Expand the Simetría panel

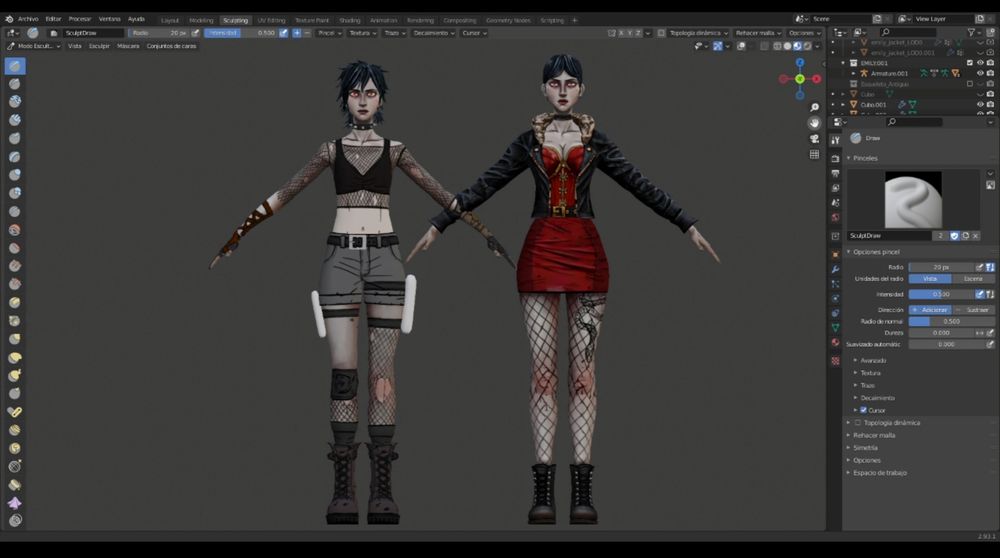(865, 448)
